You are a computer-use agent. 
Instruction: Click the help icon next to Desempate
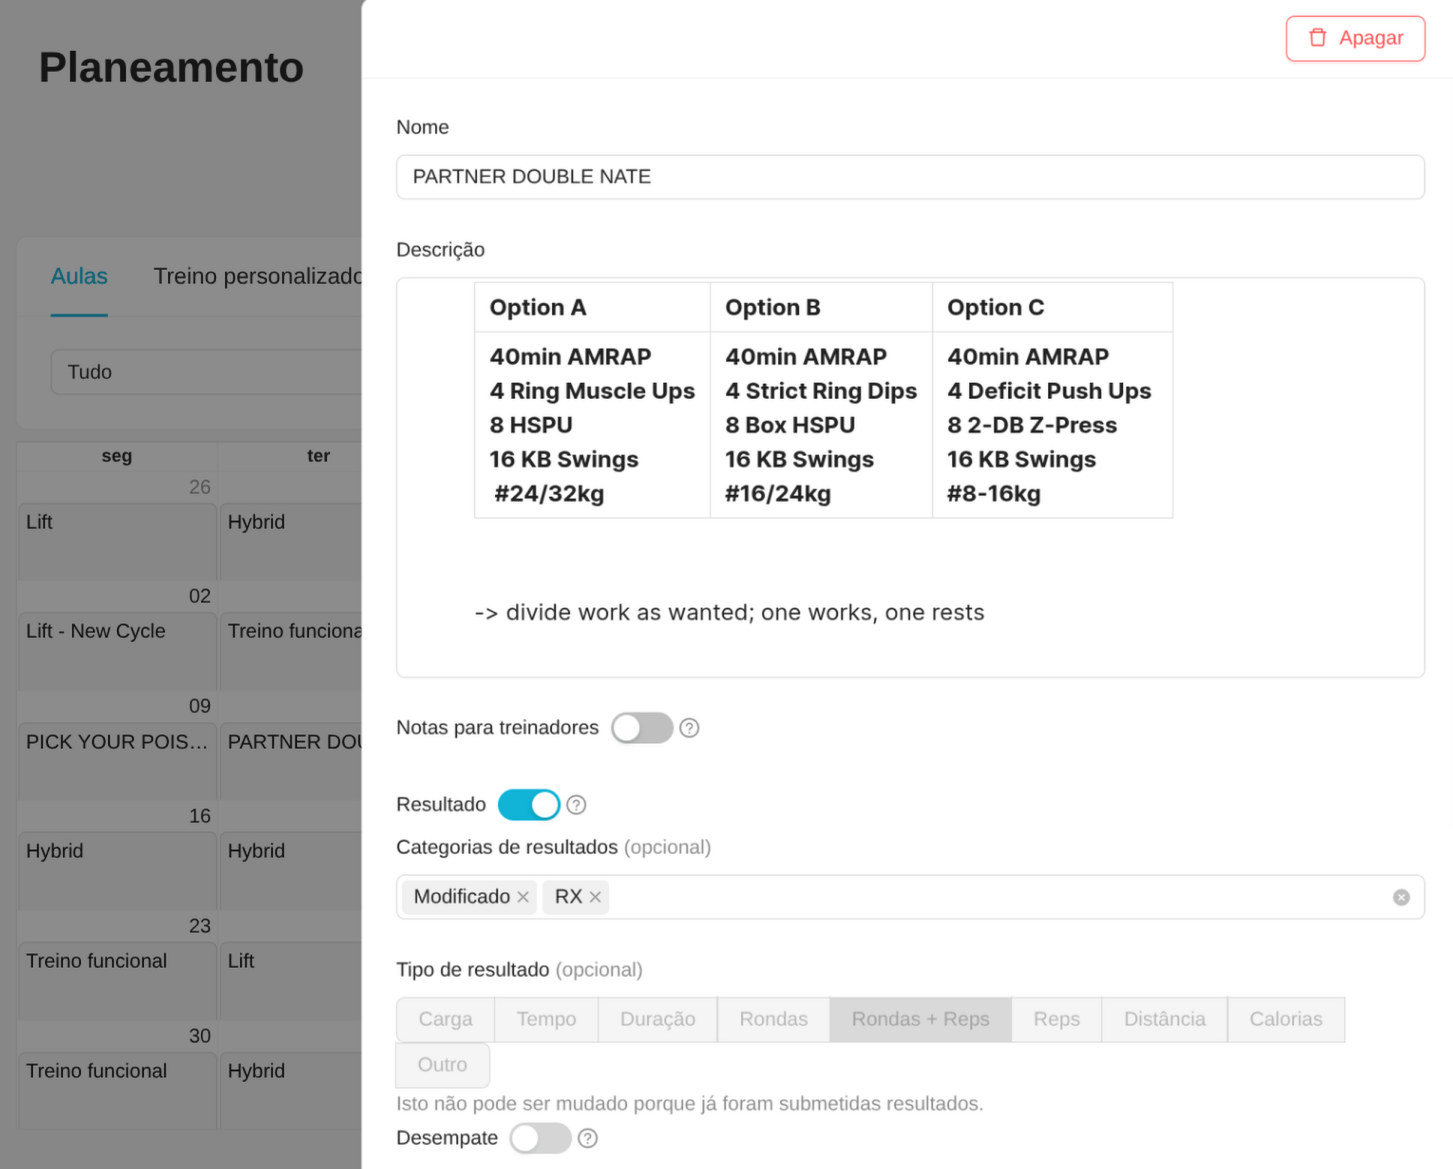588,1138
